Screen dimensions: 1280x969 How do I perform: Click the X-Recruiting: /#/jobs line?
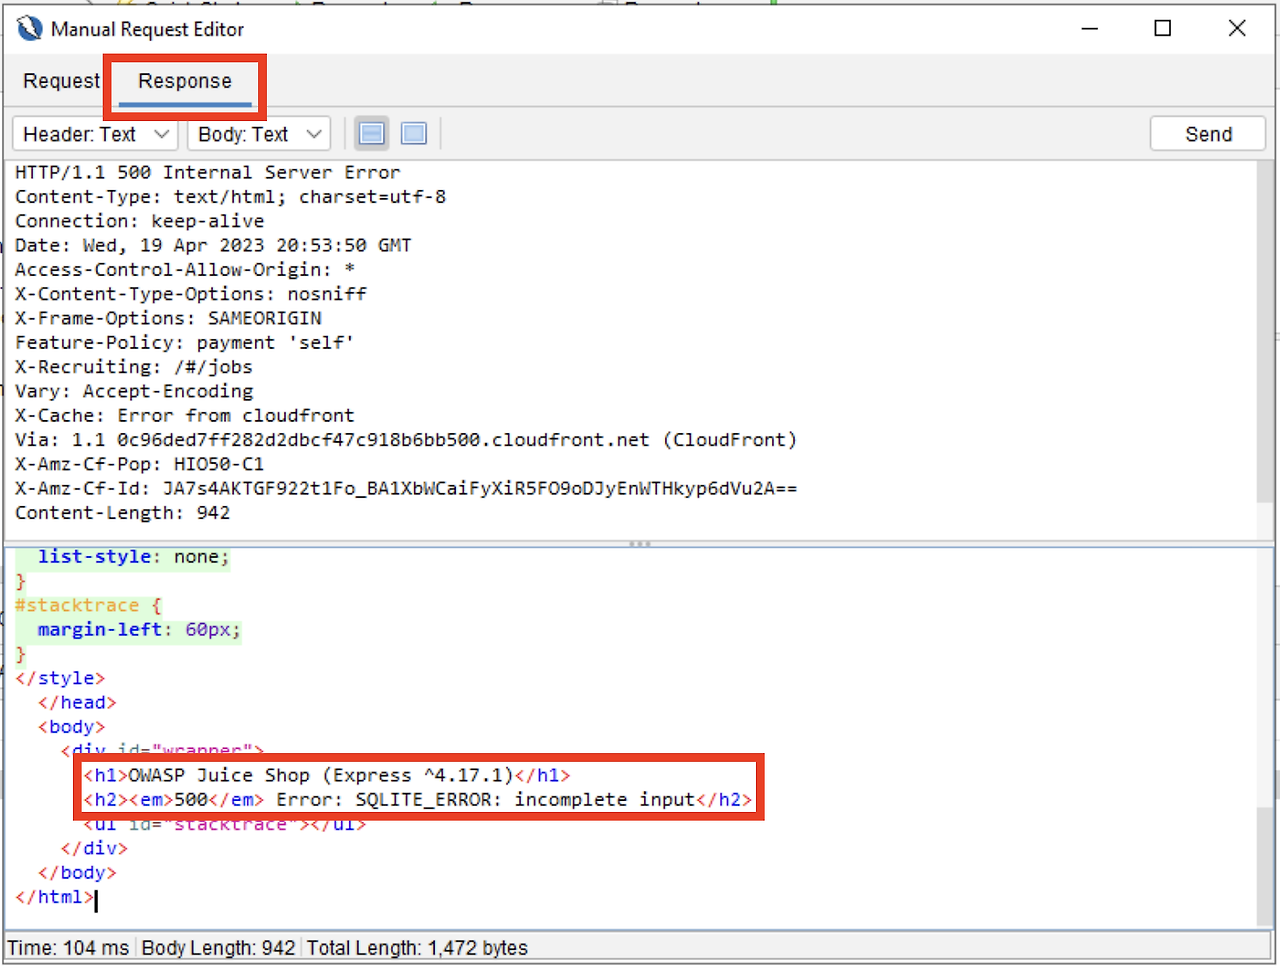pos(133,367)
